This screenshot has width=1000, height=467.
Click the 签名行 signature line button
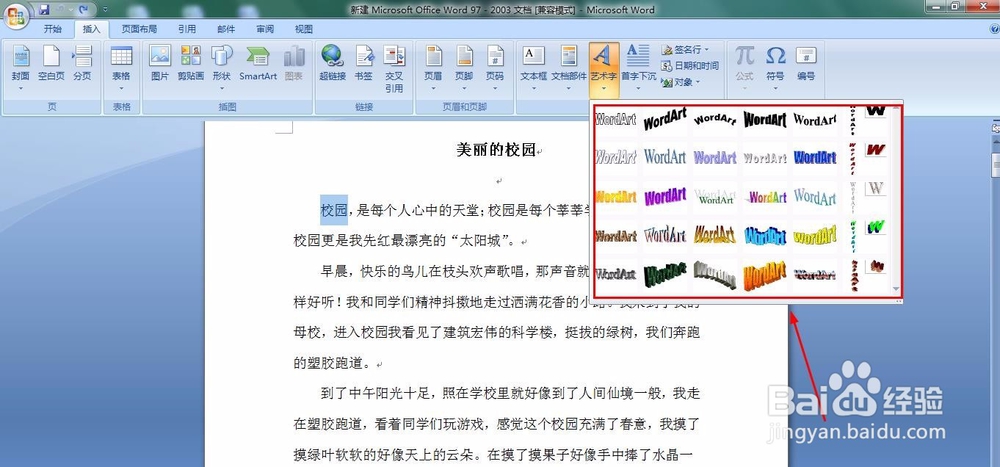[685, 49]
